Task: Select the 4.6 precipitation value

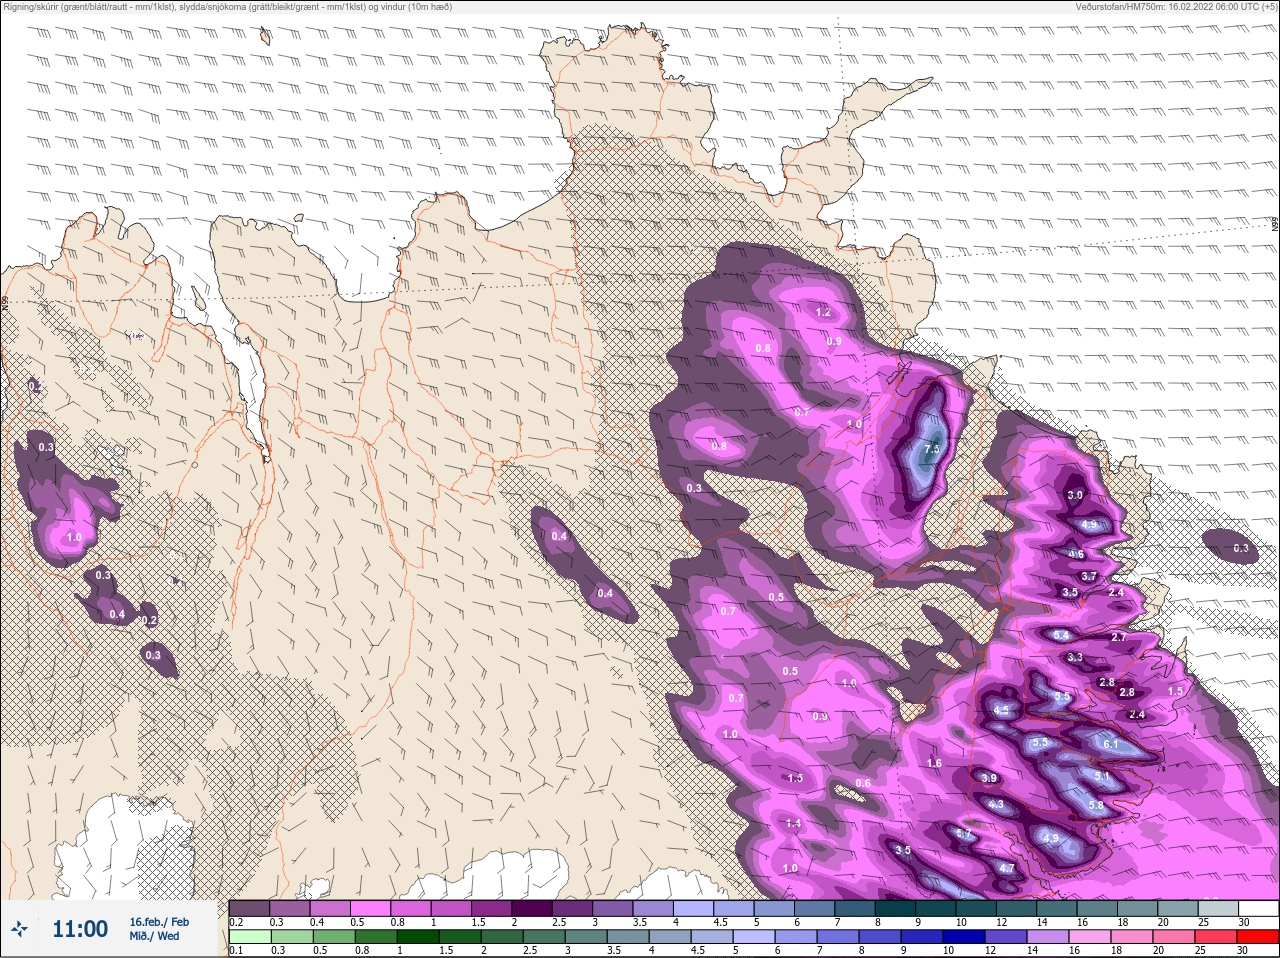Action: (1076, 554)
